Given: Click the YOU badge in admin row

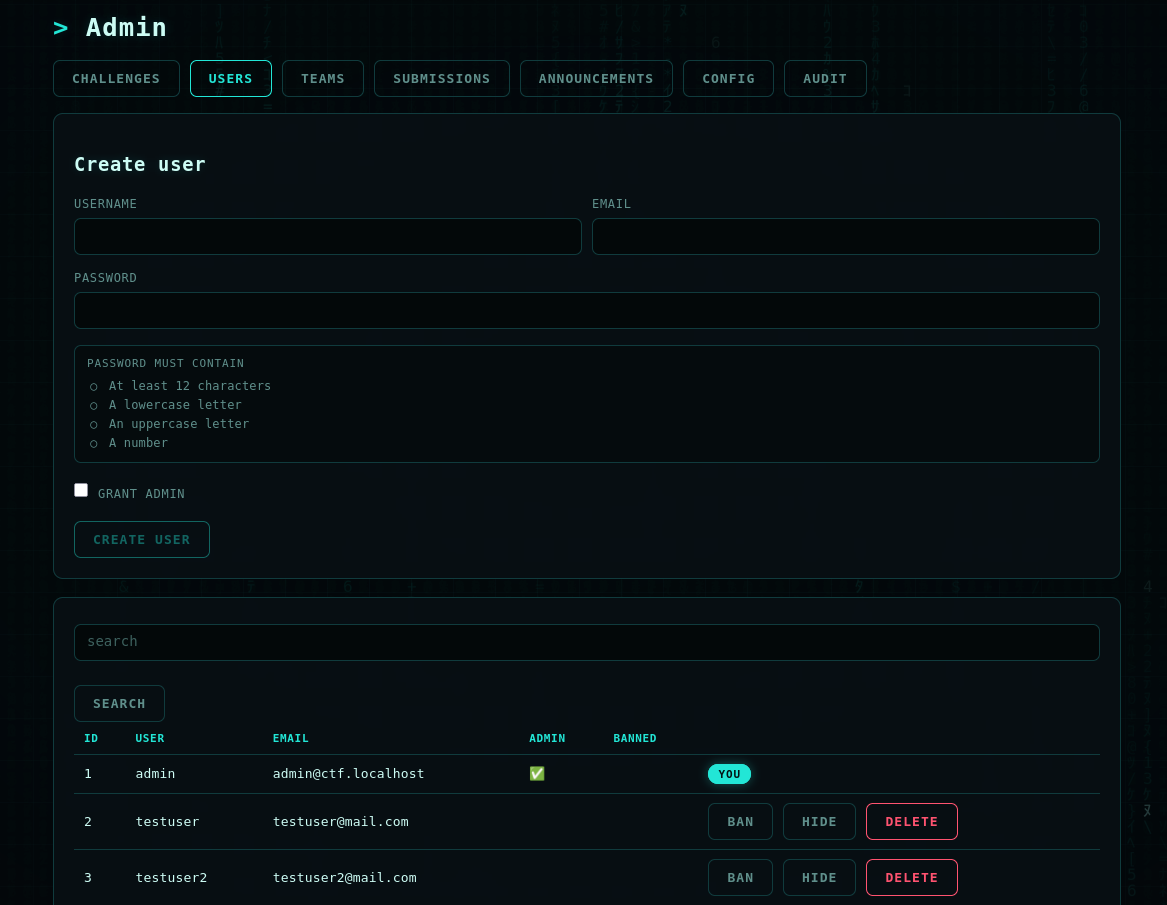Looking at the screenshot, I should (x=729, y=774).
